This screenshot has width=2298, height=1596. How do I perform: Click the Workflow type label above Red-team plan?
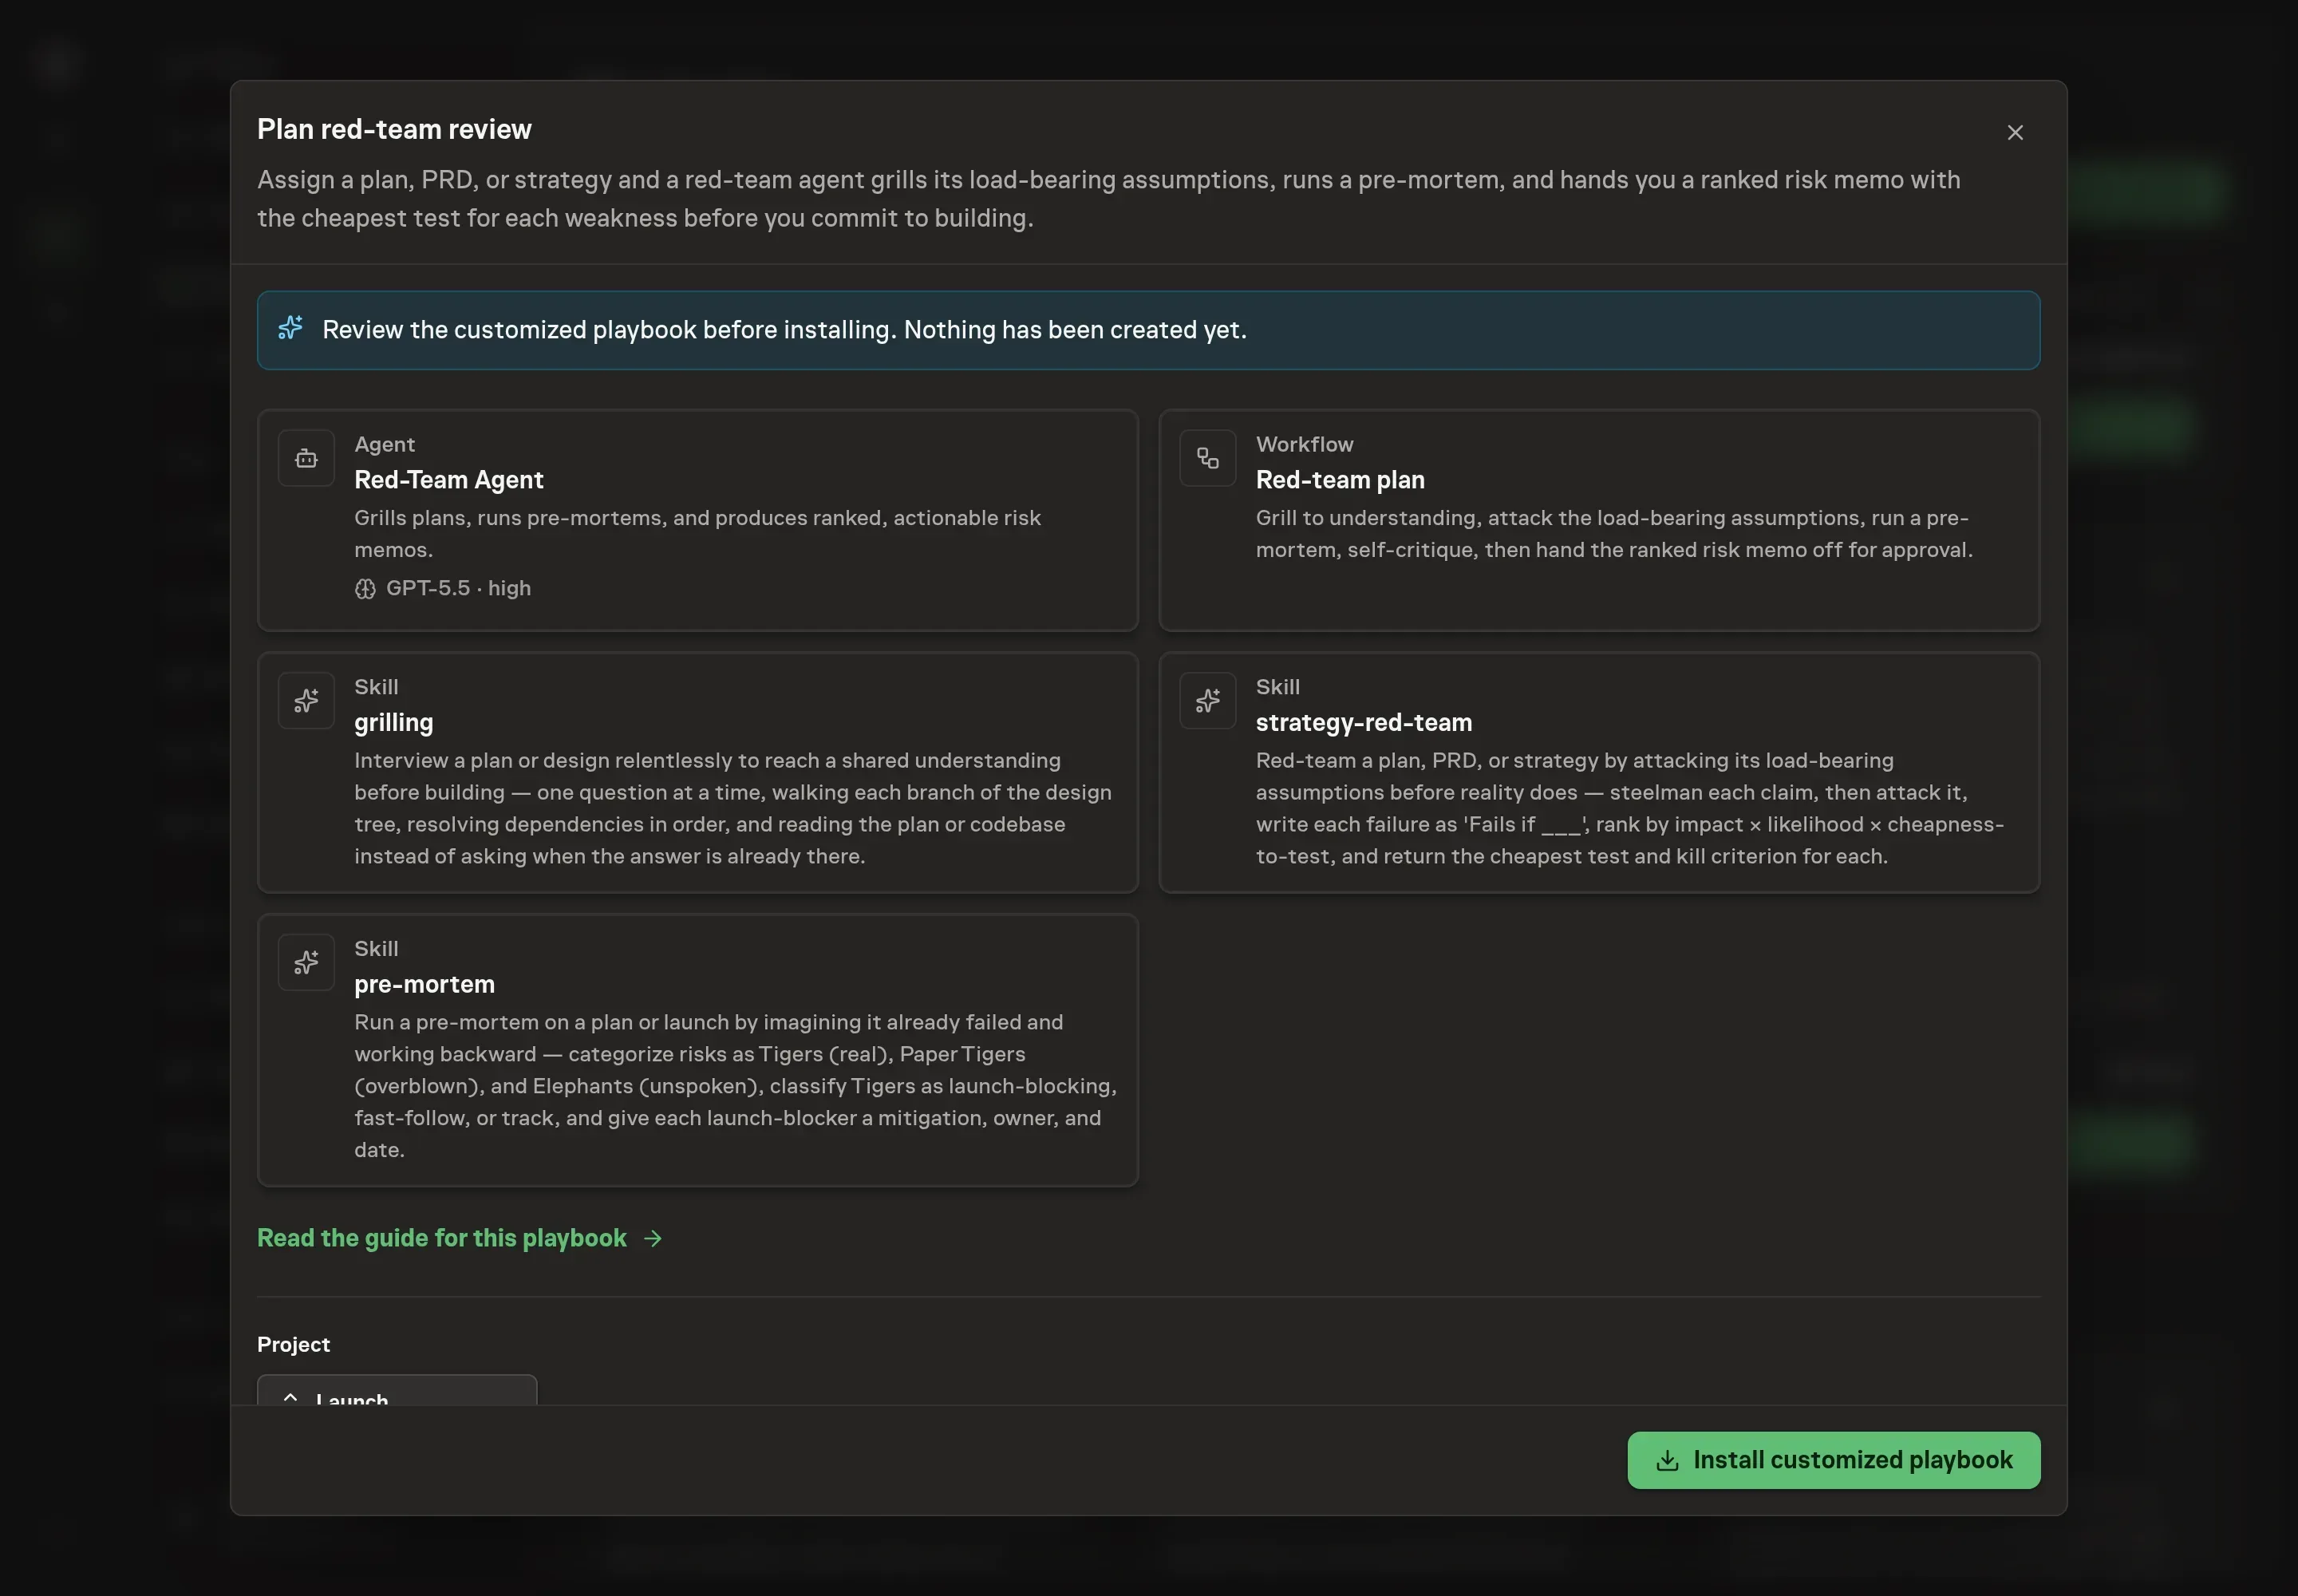pyautogui.click(x=1304, y=444)
